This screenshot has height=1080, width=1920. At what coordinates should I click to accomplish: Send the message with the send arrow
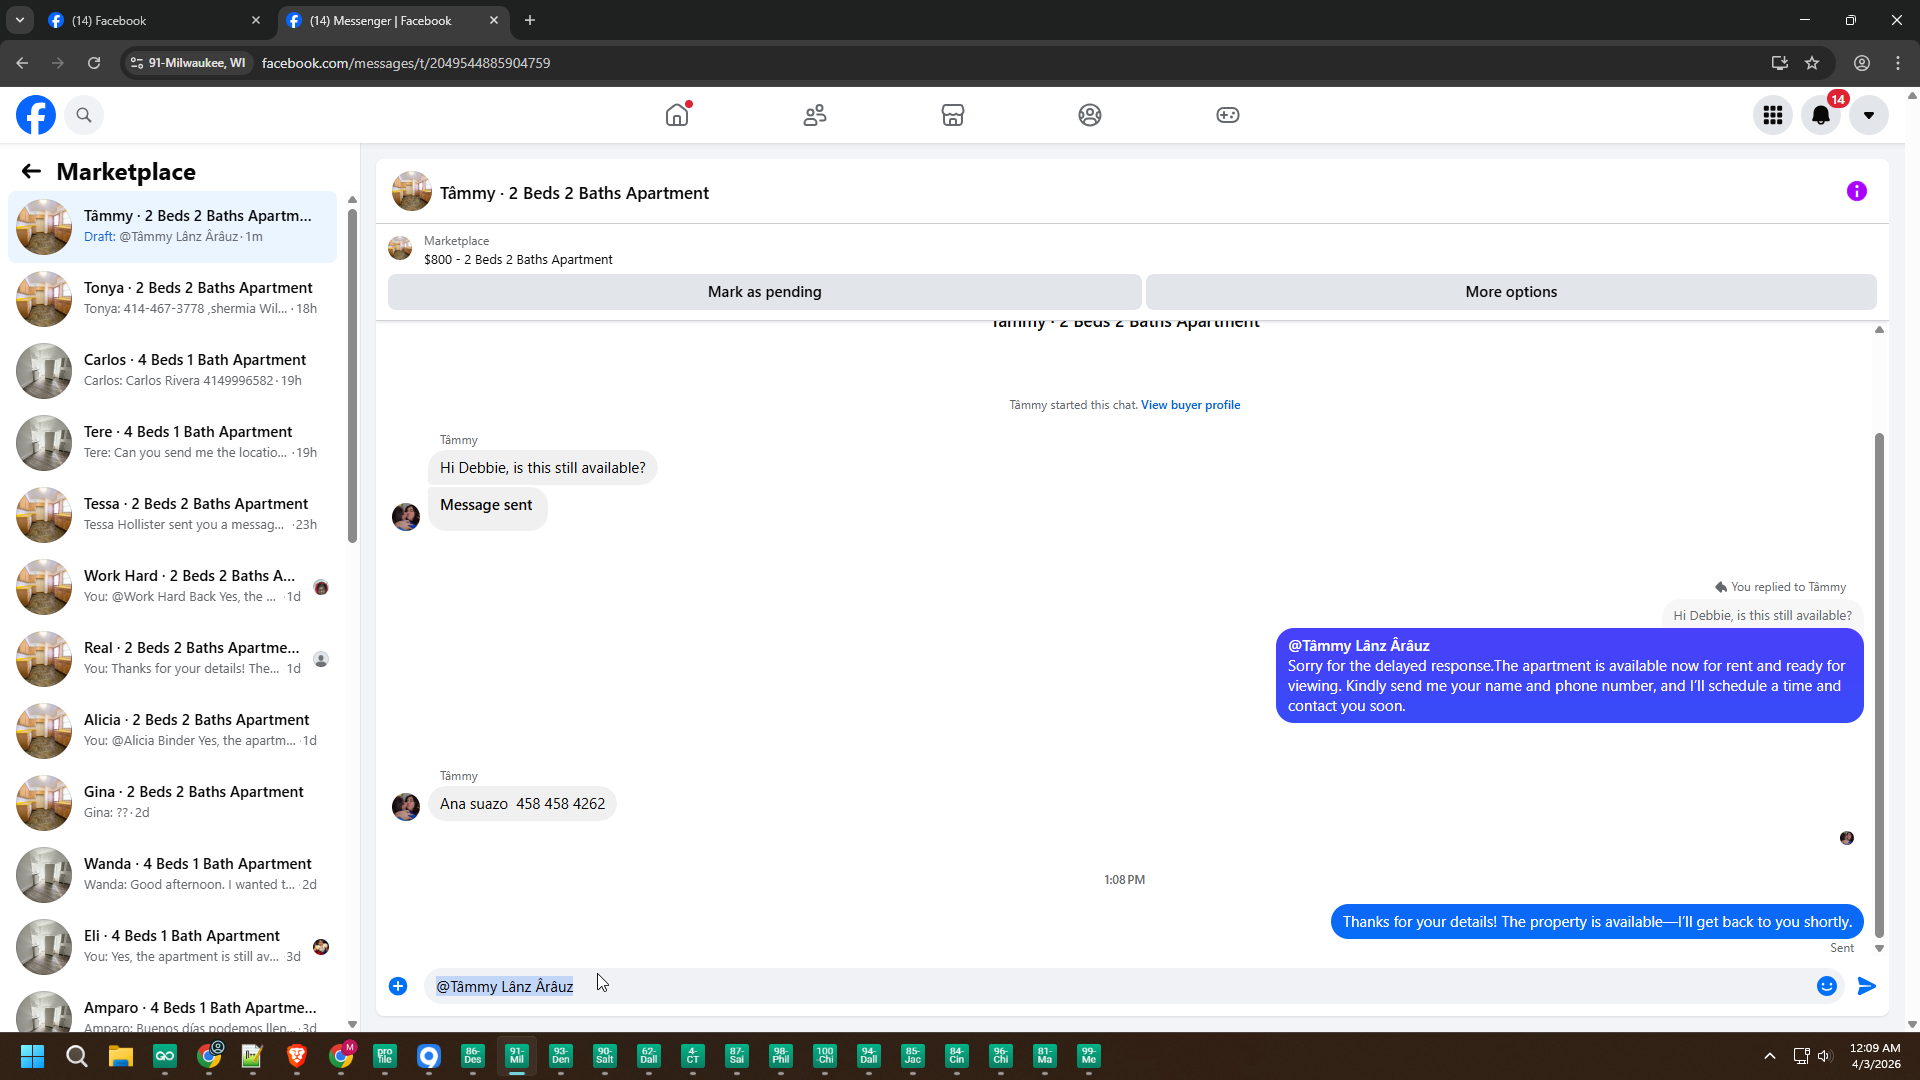pos(1867,987)
